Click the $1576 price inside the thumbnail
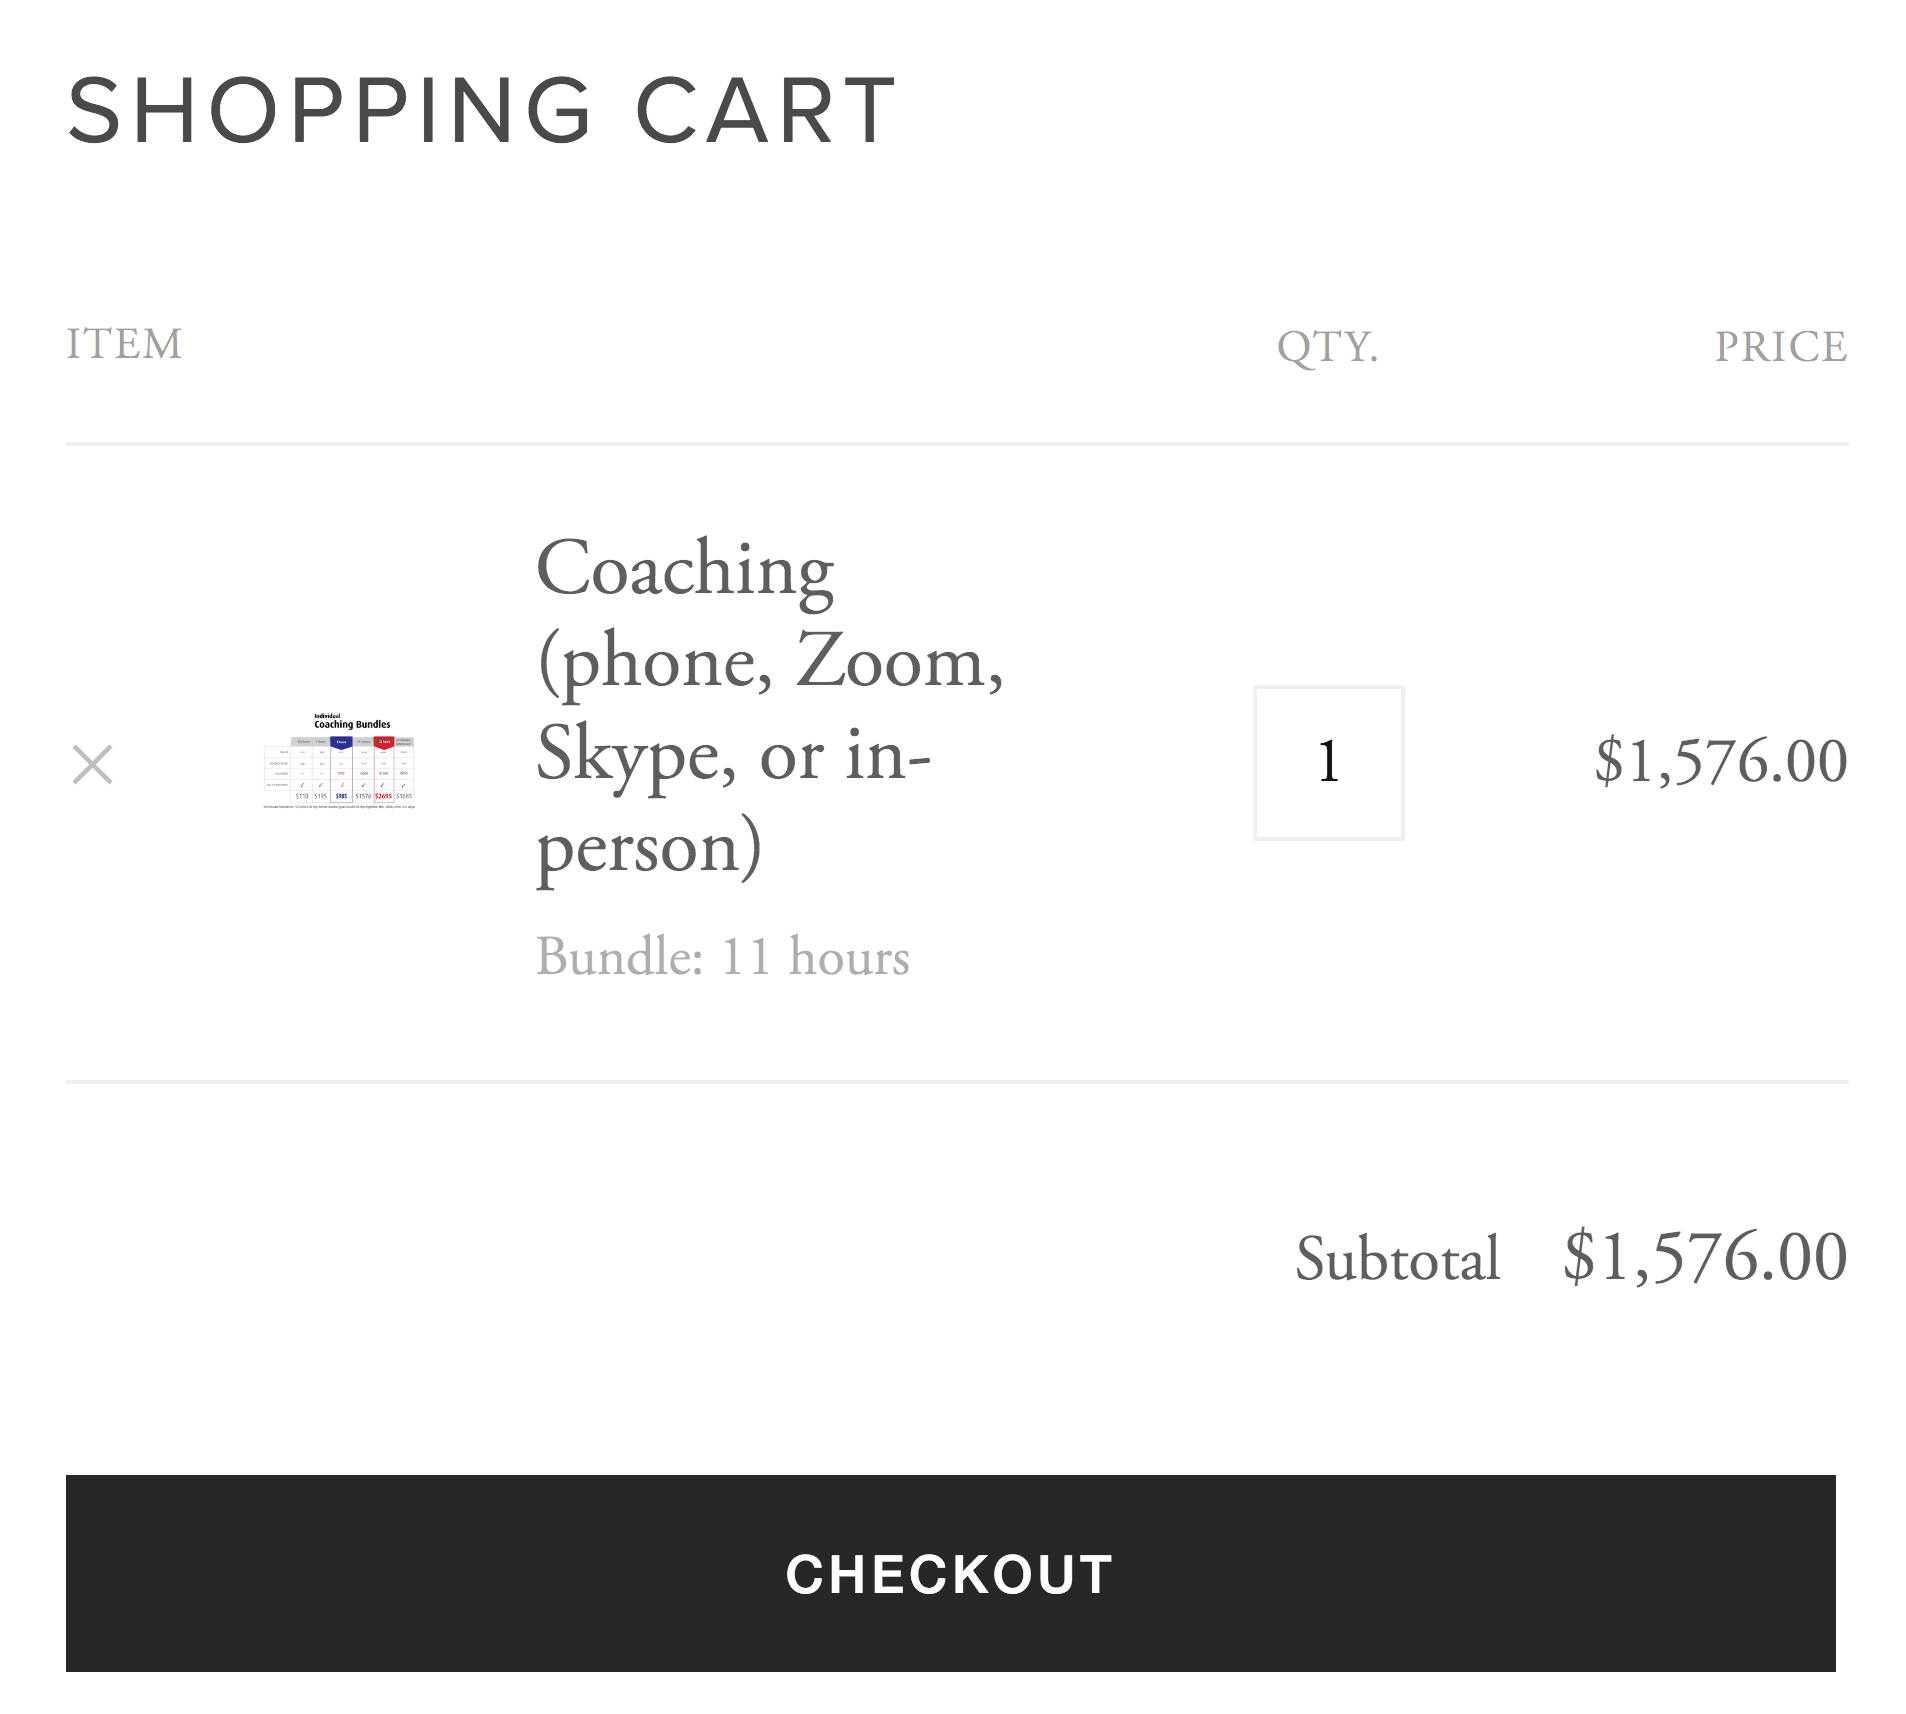The width and height of the screenshot is (1906, 1714). click(363, 796)
